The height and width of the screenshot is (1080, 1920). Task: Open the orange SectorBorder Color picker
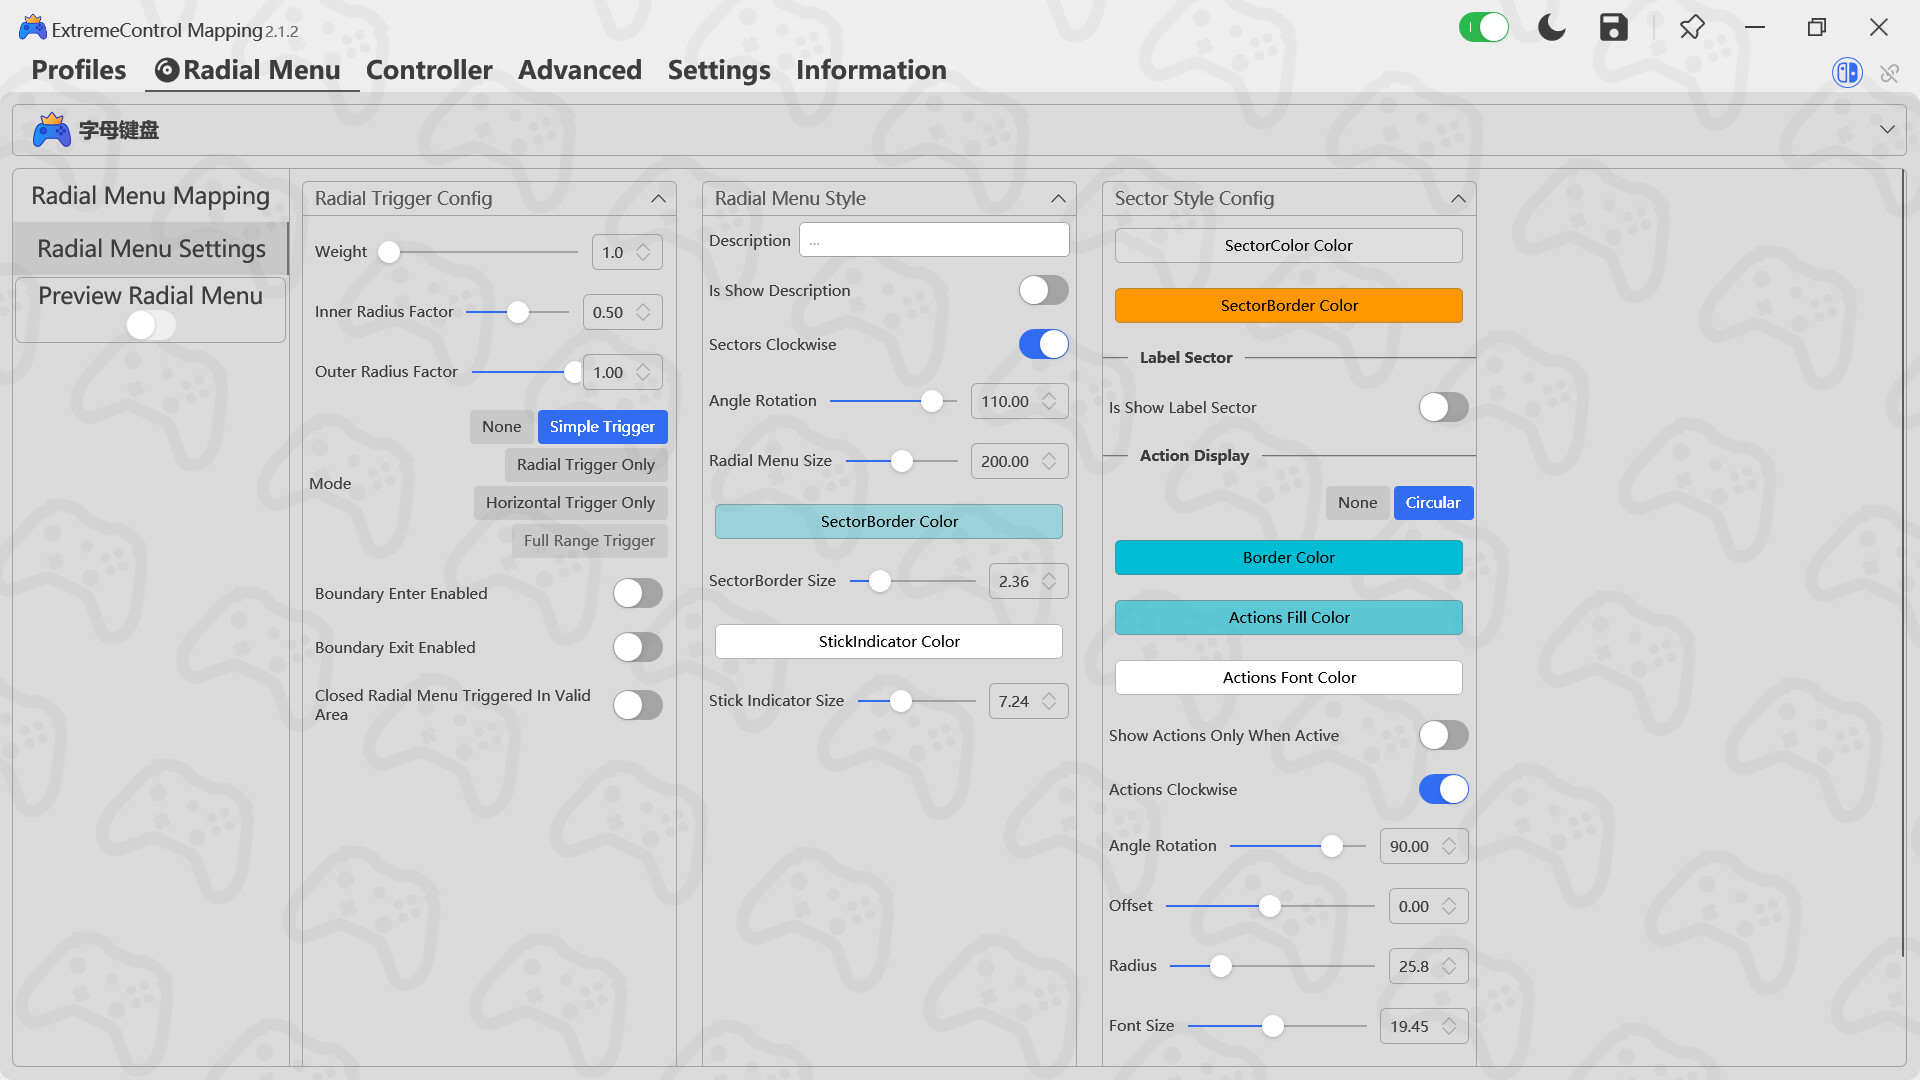coord(1288,305)
